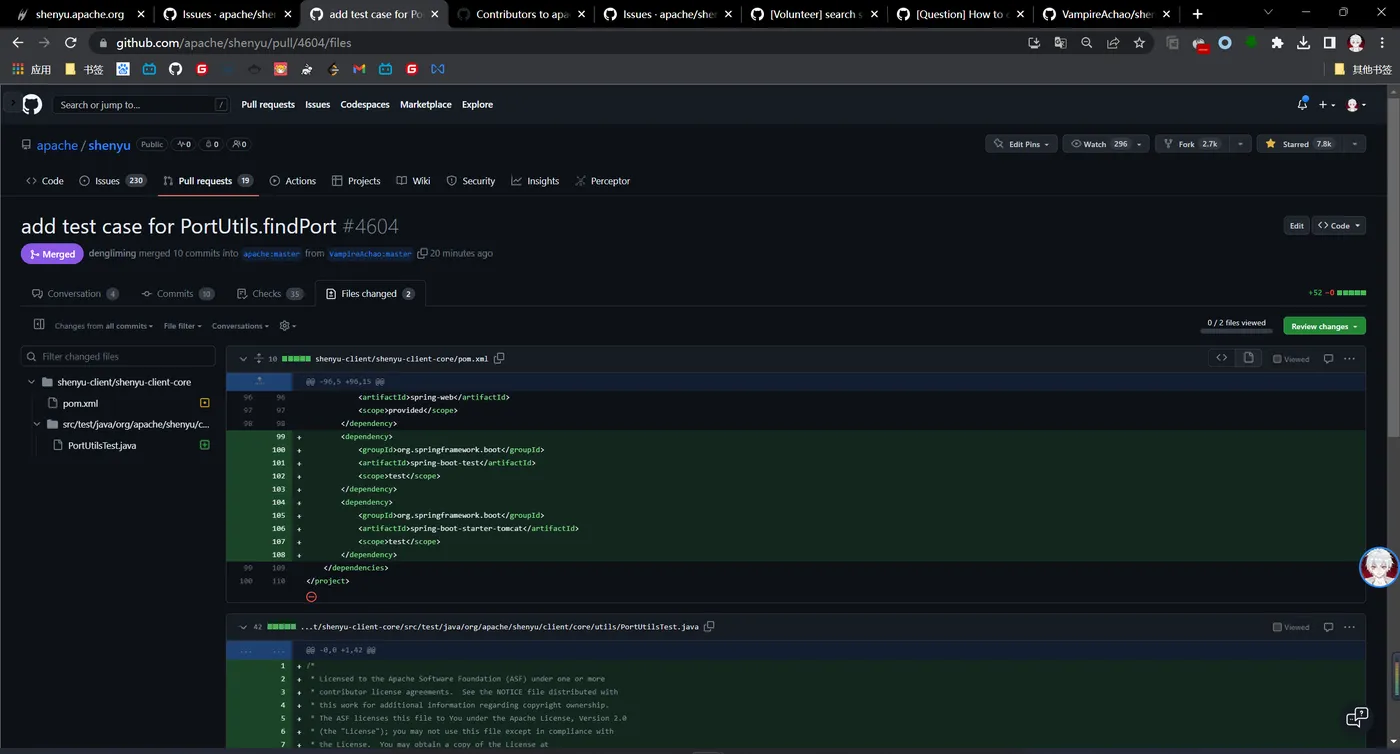Open the floating feedback chat icon
The width and height of the screenshot is (1400, 754).
click(x=1357, y=717)
